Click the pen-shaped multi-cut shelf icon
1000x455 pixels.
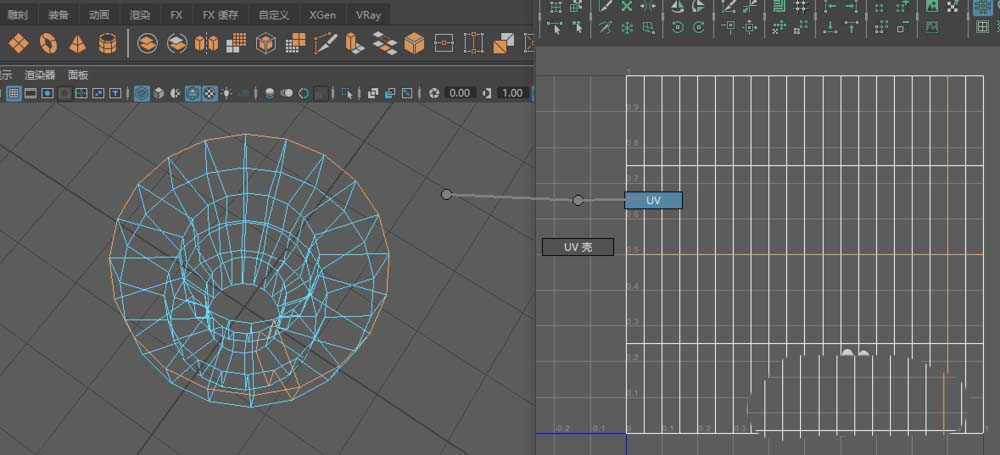coord(325,43)
